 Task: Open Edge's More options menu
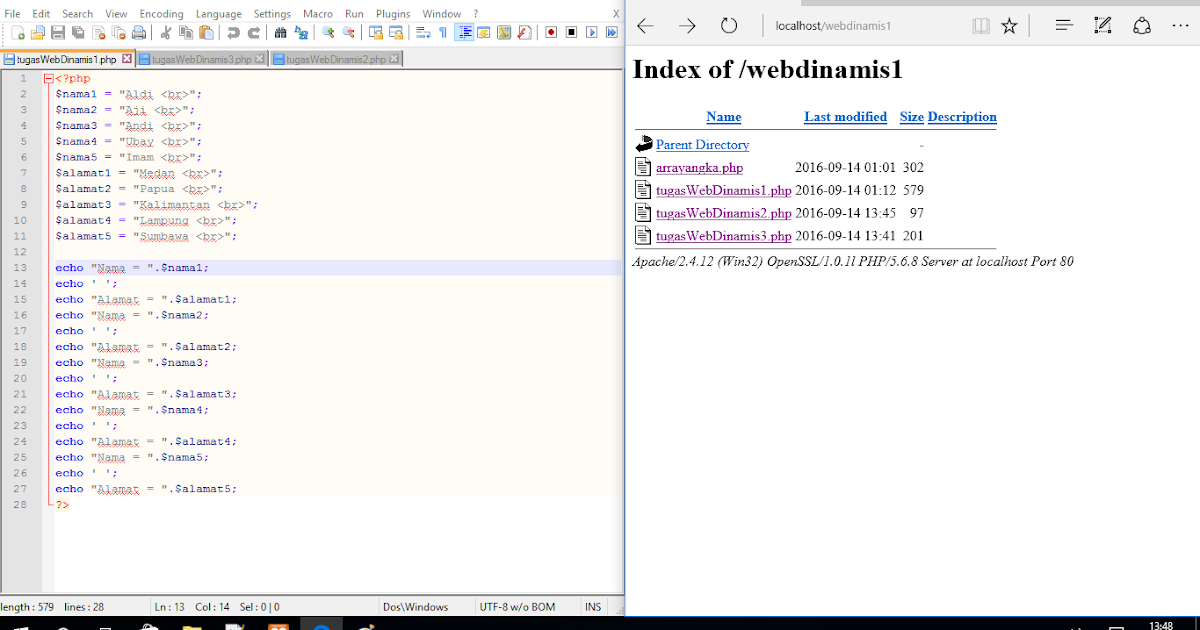pyautogui.click(x=1181, y=26)
